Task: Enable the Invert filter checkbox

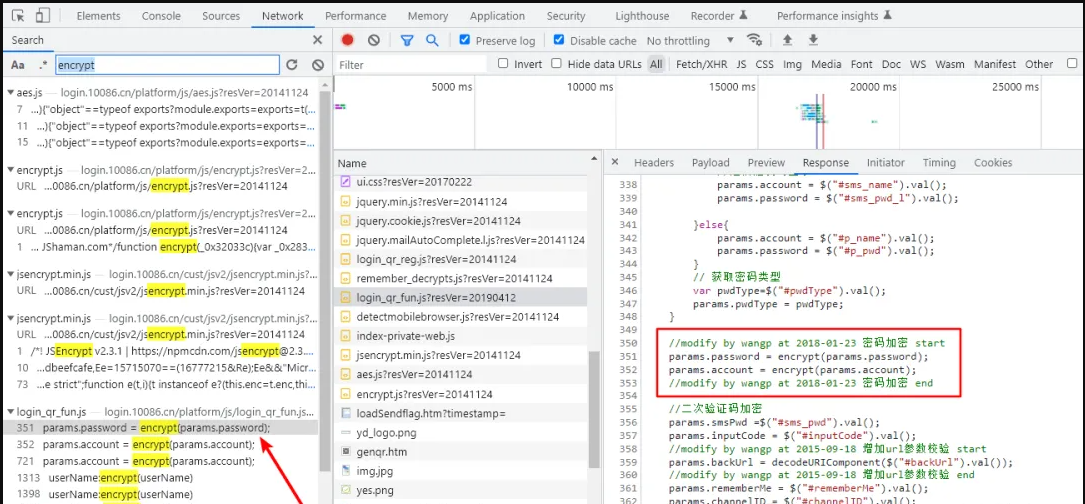Action: tap(503, 64)
